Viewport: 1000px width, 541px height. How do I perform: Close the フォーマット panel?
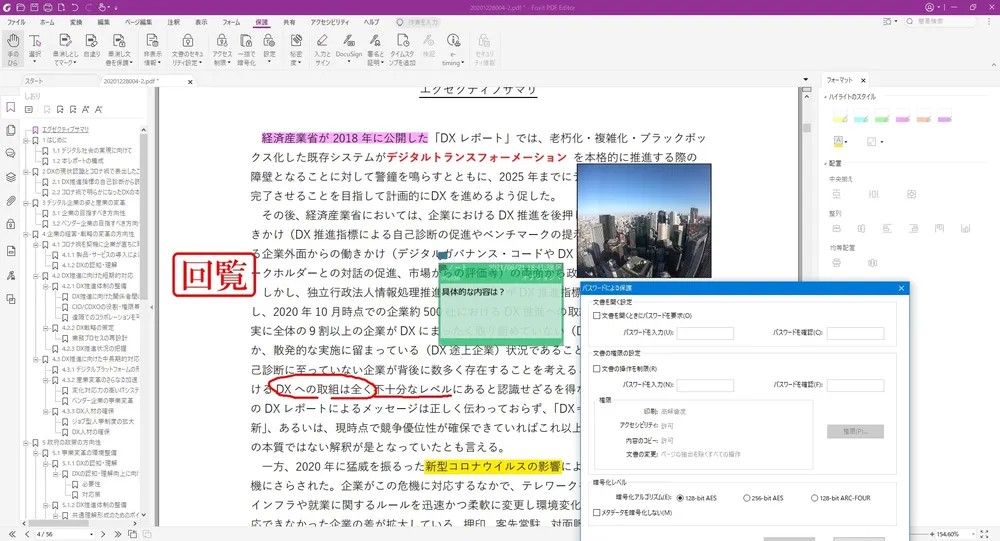point(863,80)
